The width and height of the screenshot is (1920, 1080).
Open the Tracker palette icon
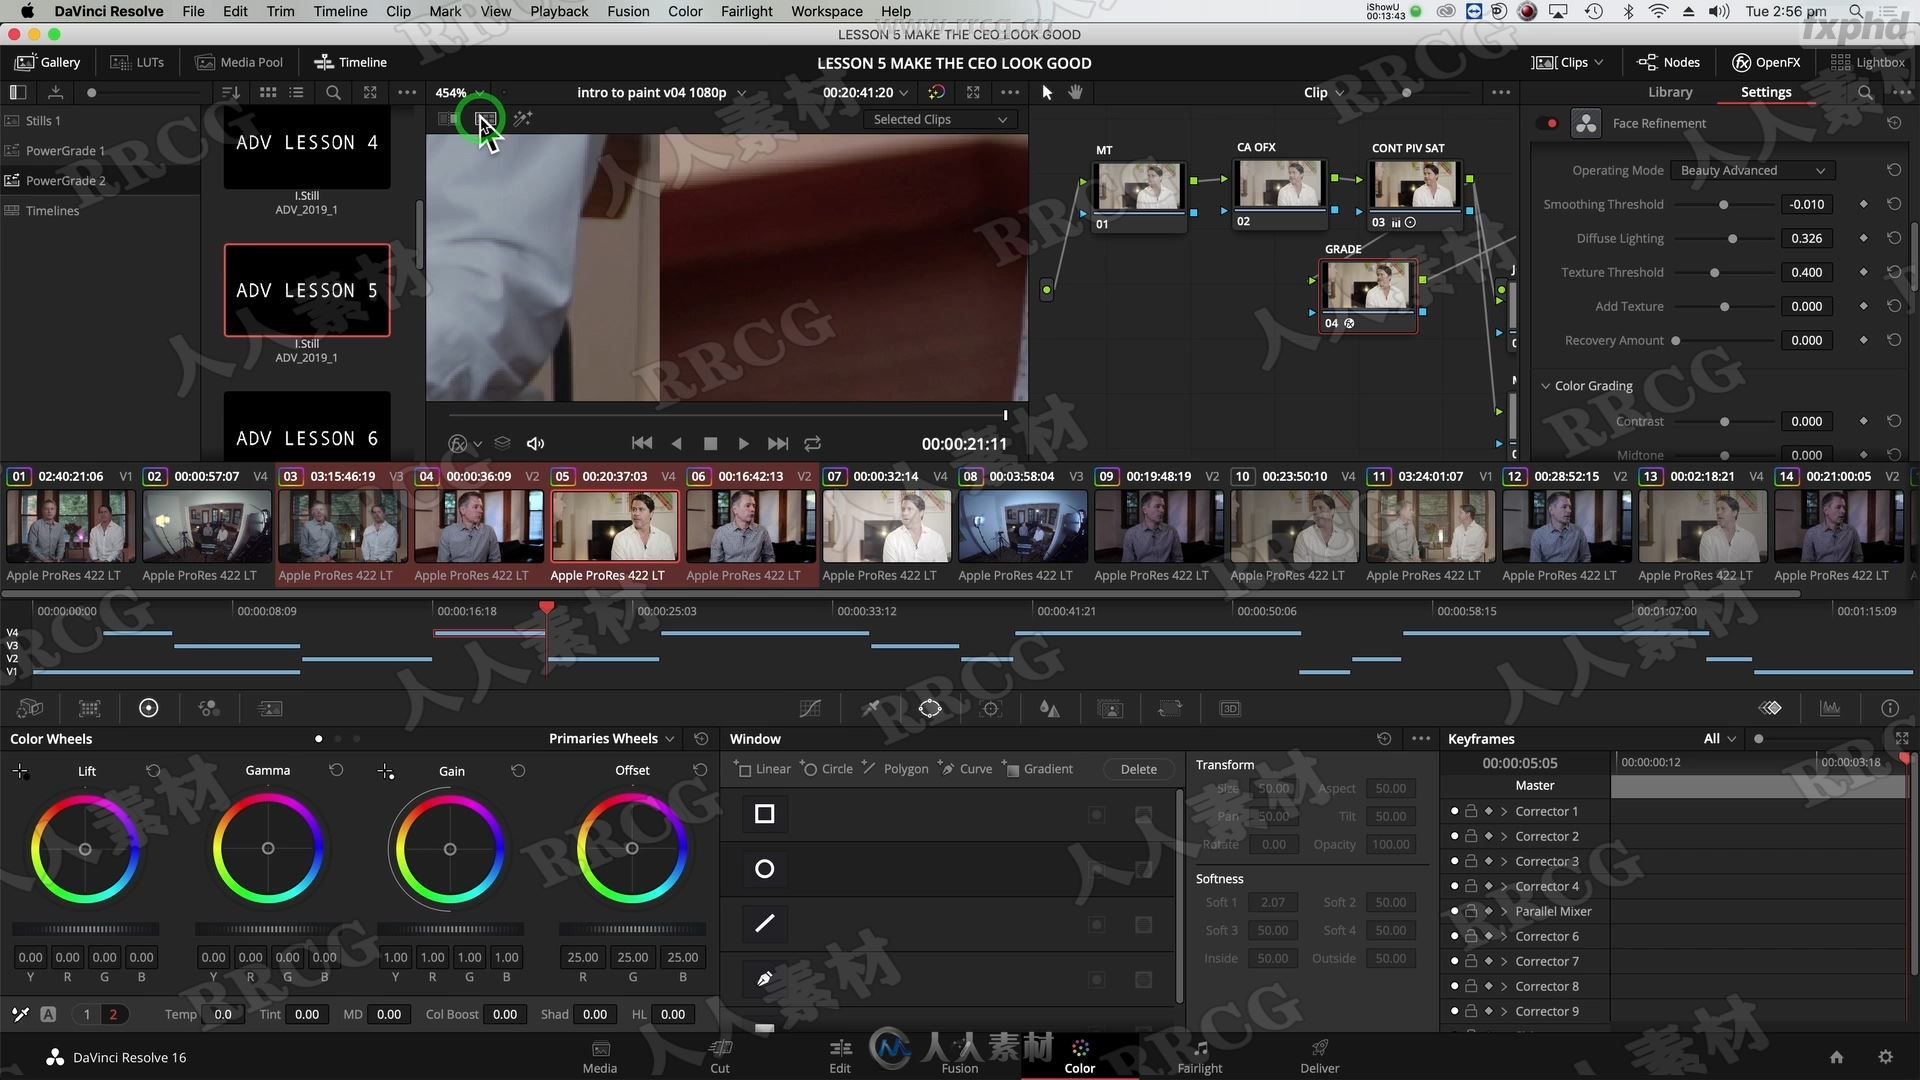pos(991,708)
